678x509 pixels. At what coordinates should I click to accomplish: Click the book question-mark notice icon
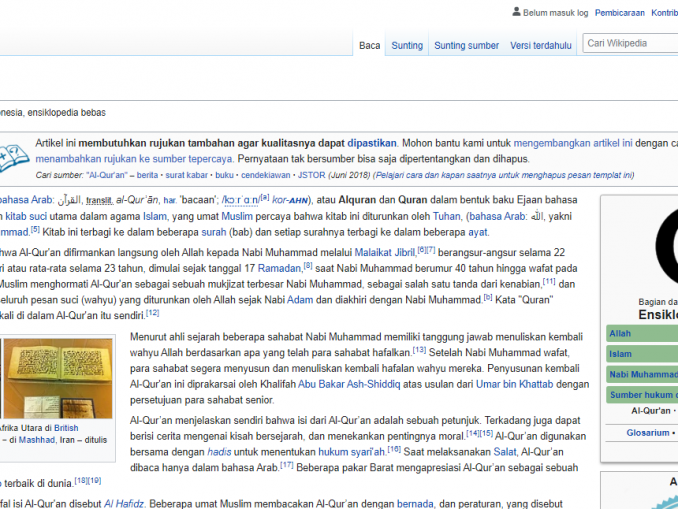pyautogui.click(x=14, y=158)
